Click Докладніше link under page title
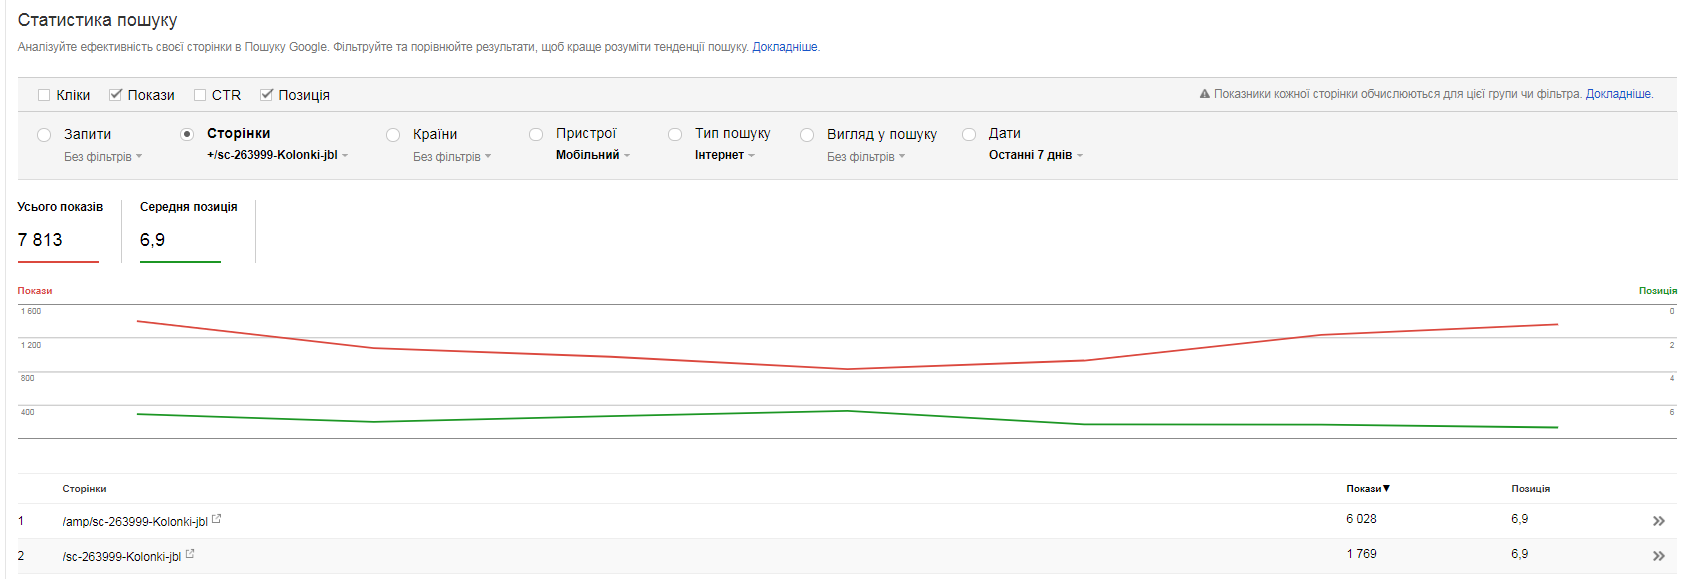Screen dimensions: 1705x579 tap(785, 47)
